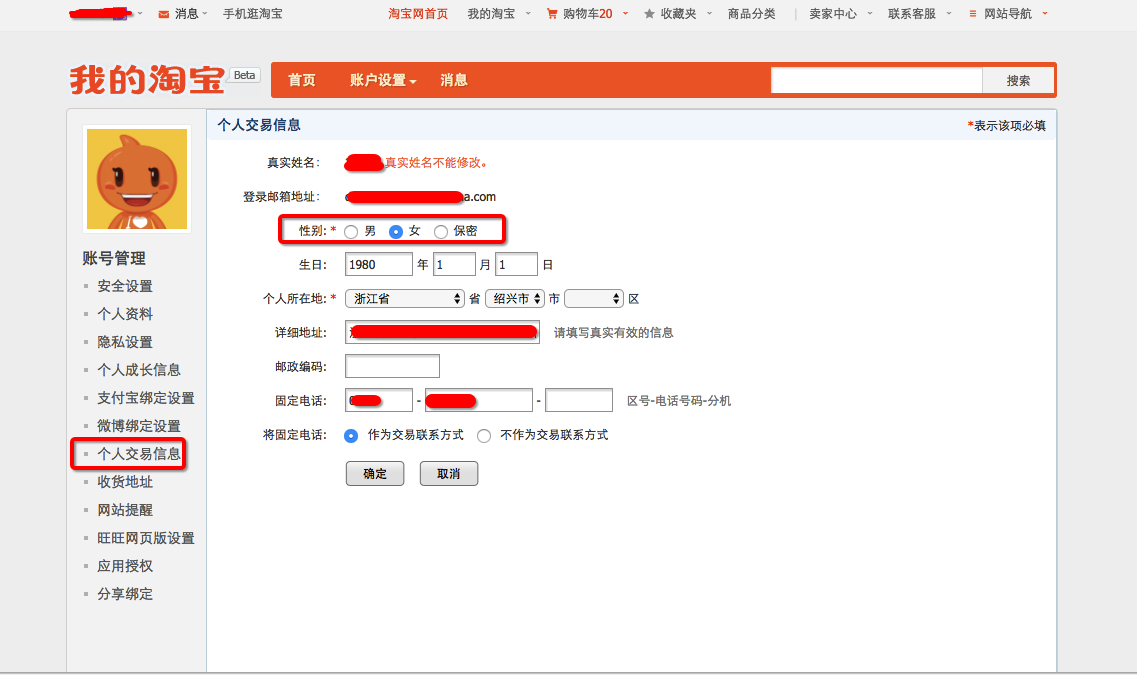Click the 区号-电话号码-分机 hint text
The image size is (1137, 675).
(x=679, y=401)
